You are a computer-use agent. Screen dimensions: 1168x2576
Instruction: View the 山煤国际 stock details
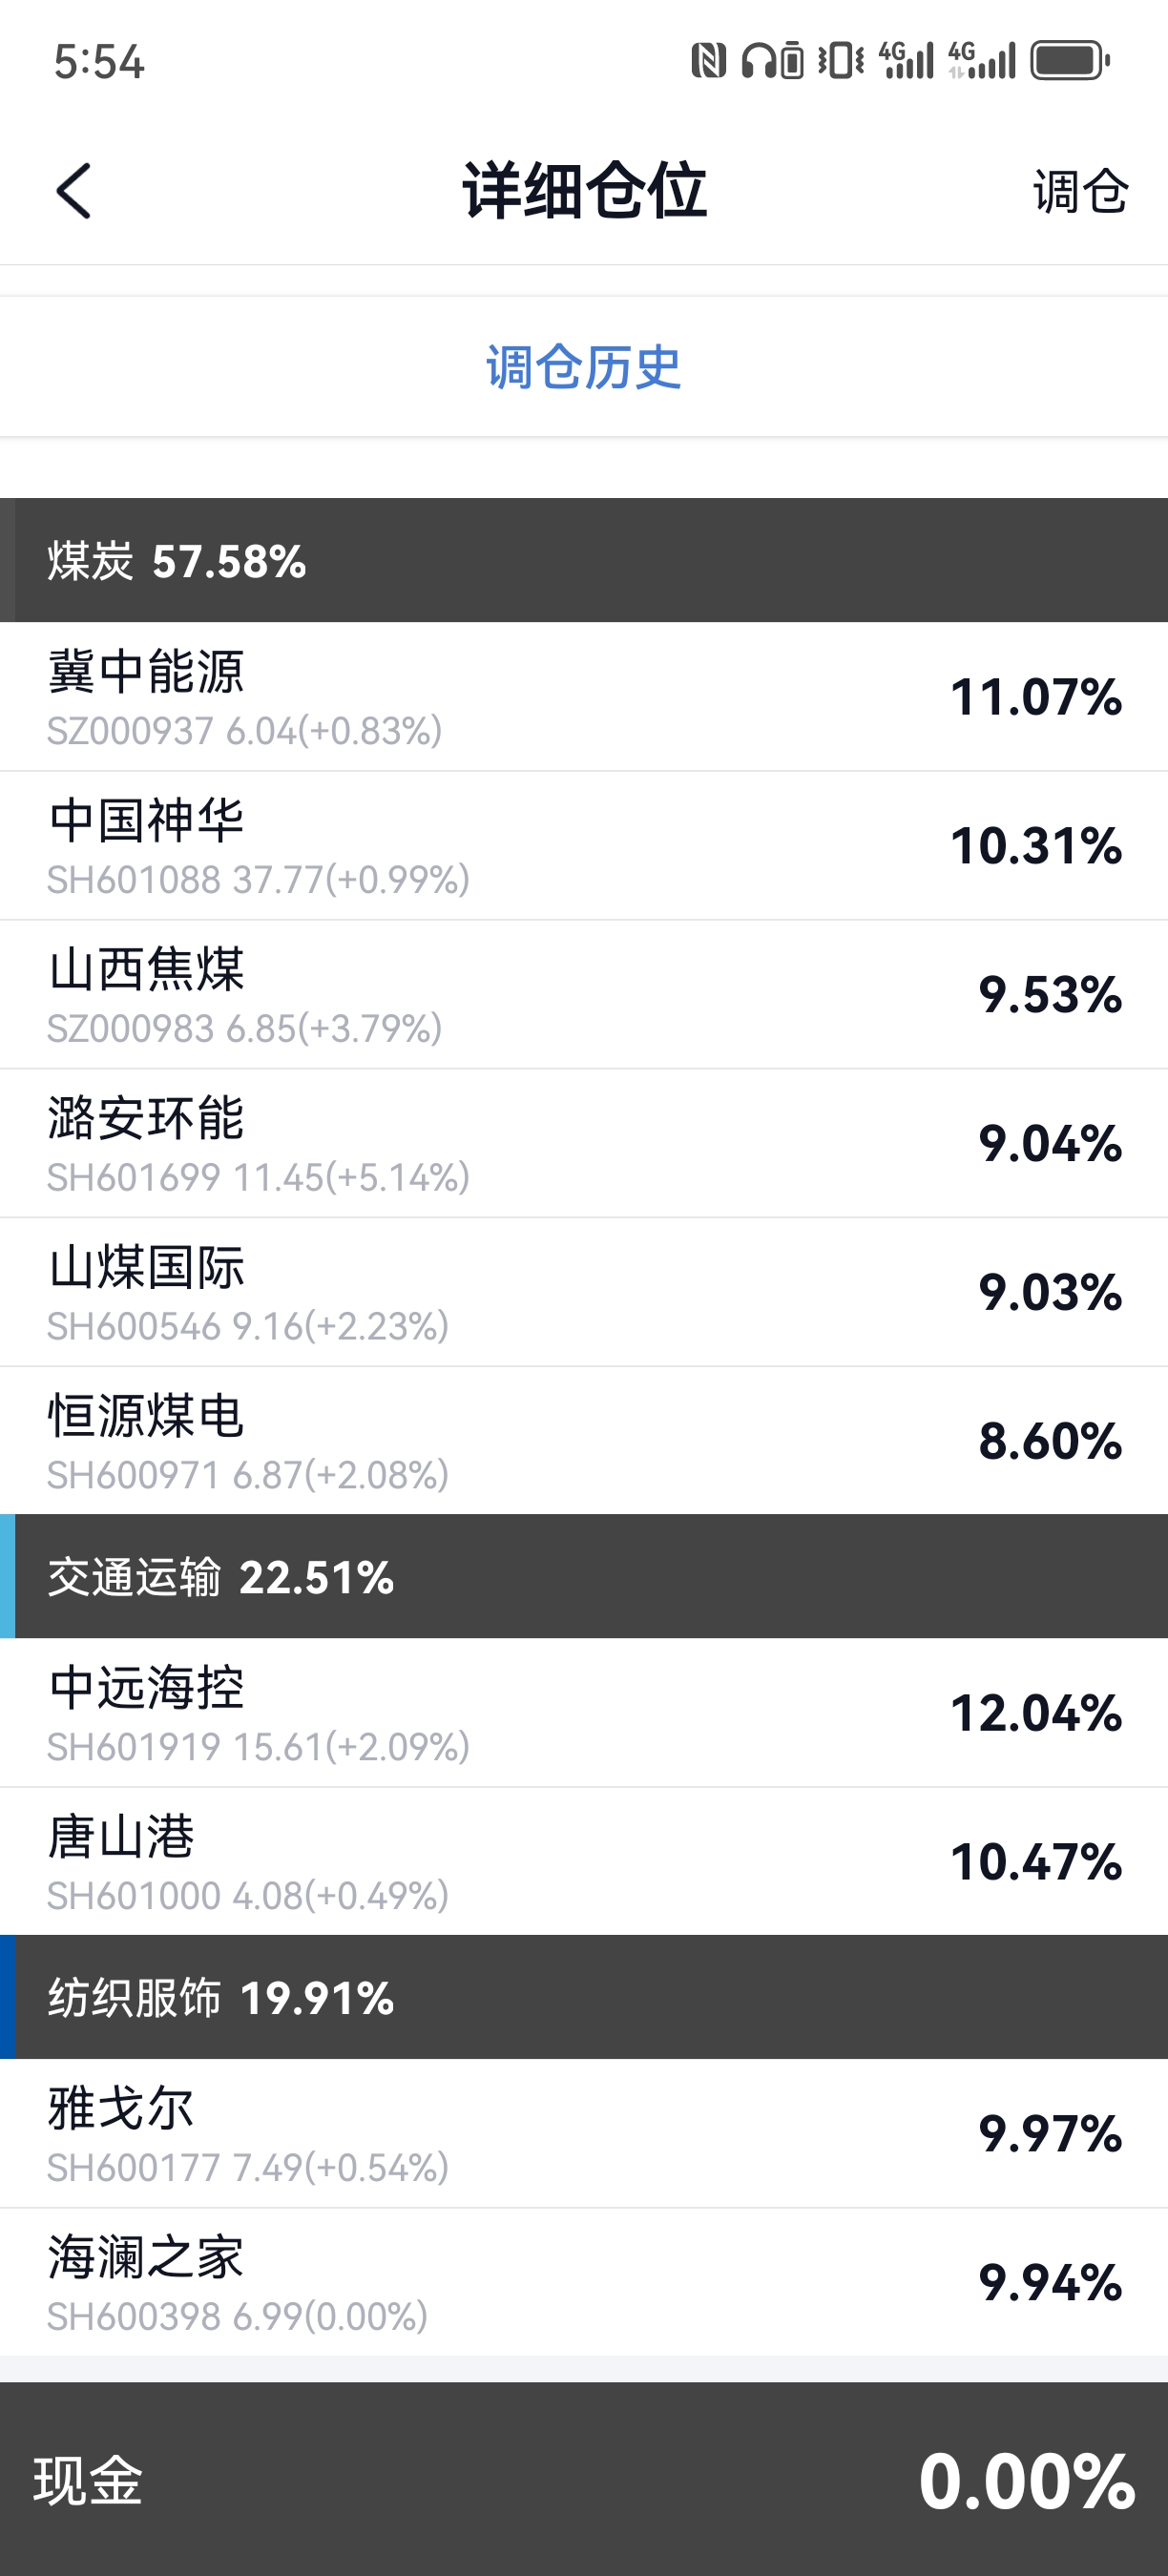584,1292
